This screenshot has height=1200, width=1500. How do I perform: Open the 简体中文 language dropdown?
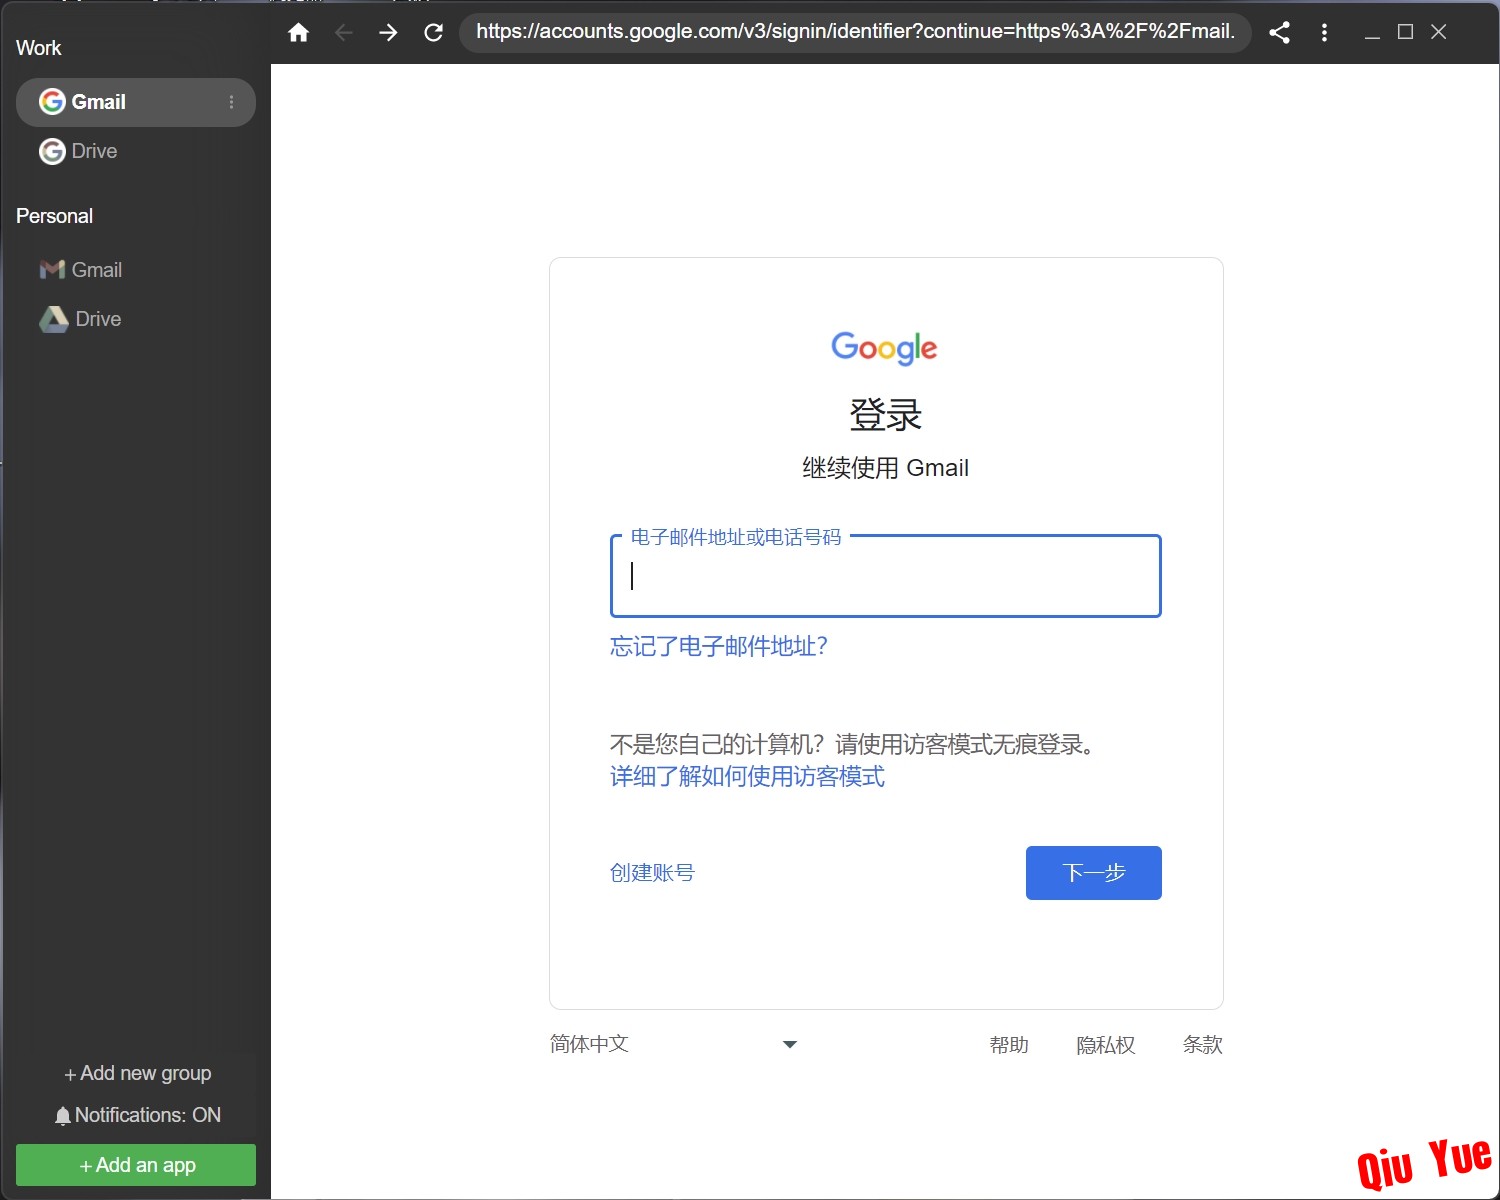click(674, 1044)
